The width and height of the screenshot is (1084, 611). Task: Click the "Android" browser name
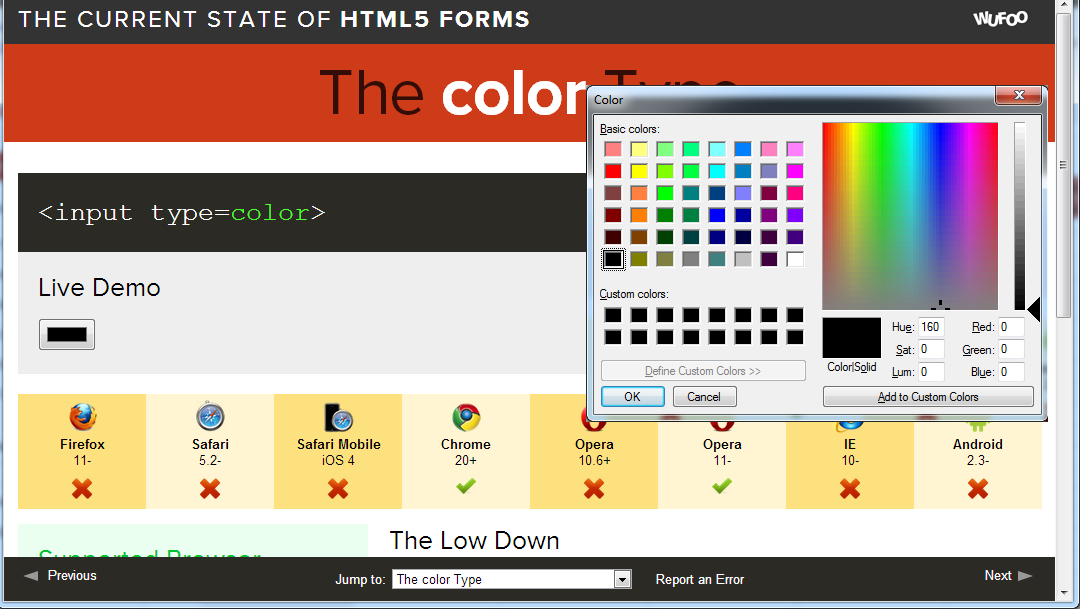click(978, 444)
